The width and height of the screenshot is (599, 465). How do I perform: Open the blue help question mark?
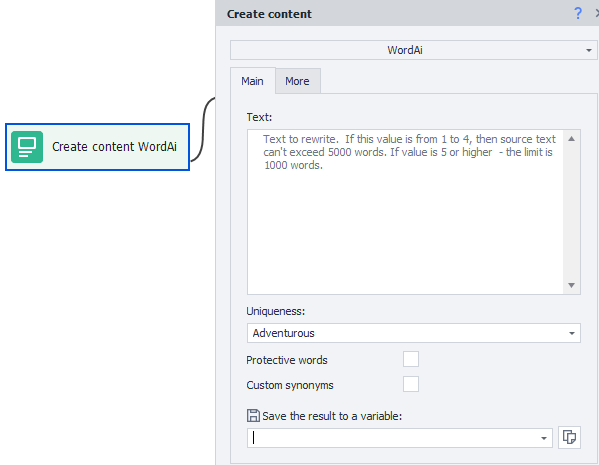[578, 13]
